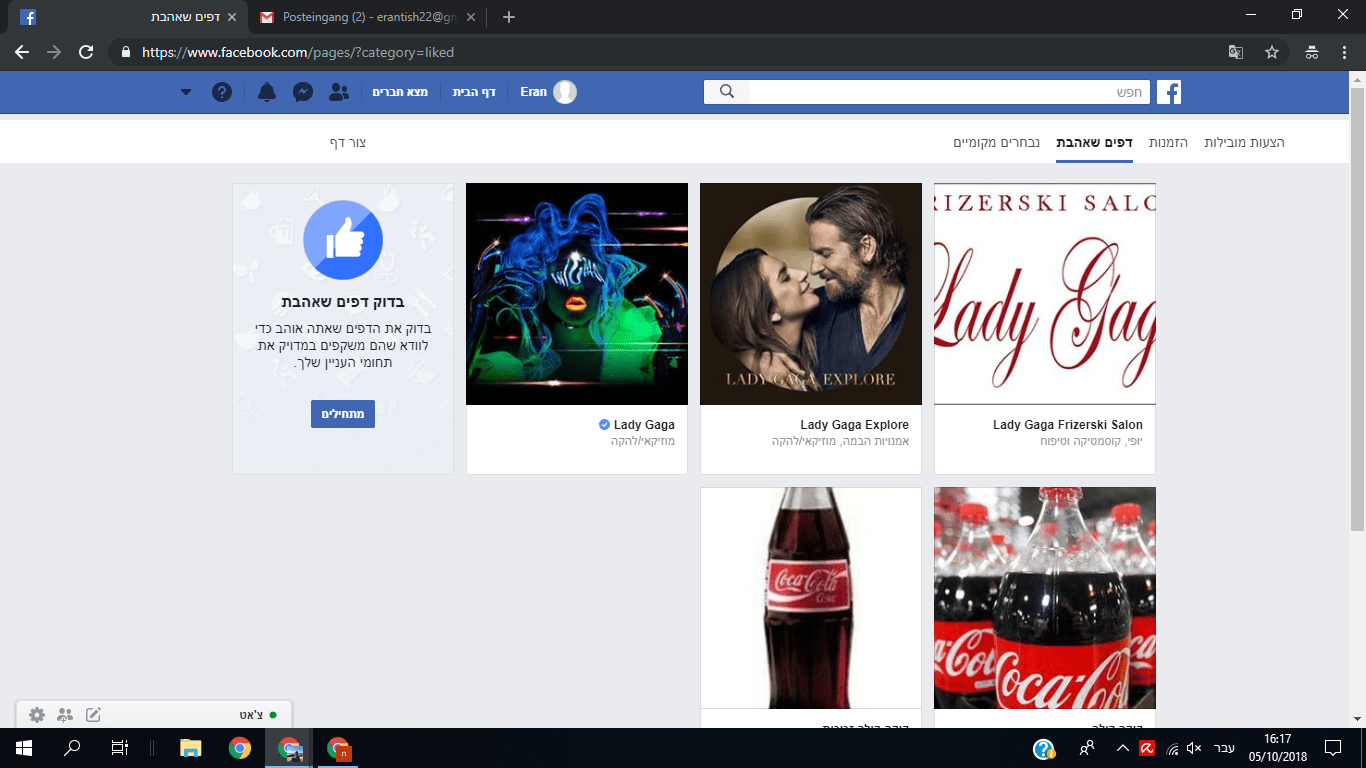Viewport: 1366px width, 768px height.
Task: Select the דפים שאהבת tab
Action: [x=1094, y=143]
